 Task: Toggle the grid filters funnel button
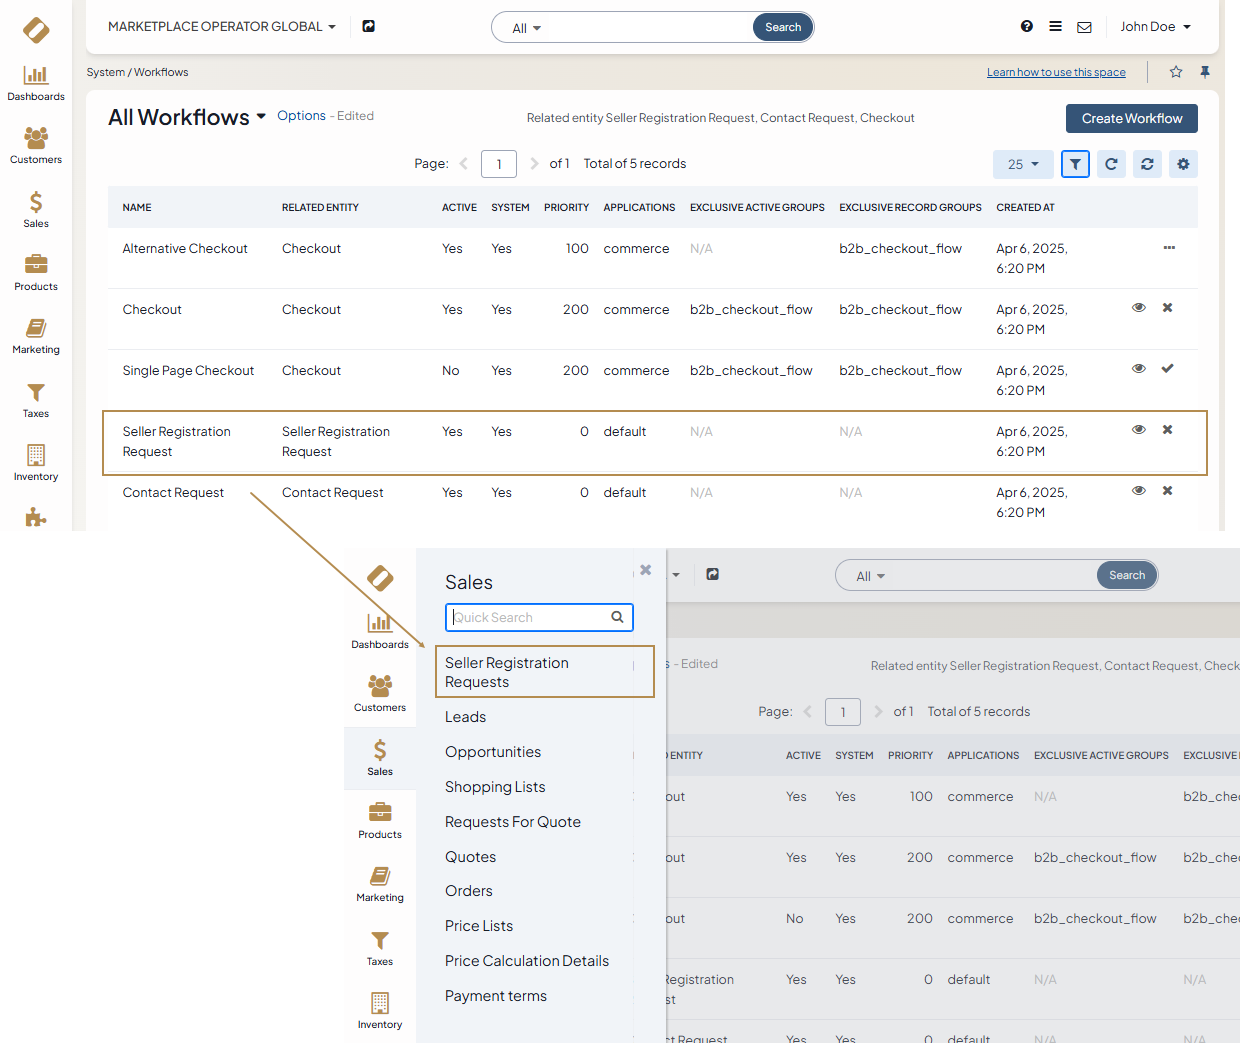[x=1075, y=164]
